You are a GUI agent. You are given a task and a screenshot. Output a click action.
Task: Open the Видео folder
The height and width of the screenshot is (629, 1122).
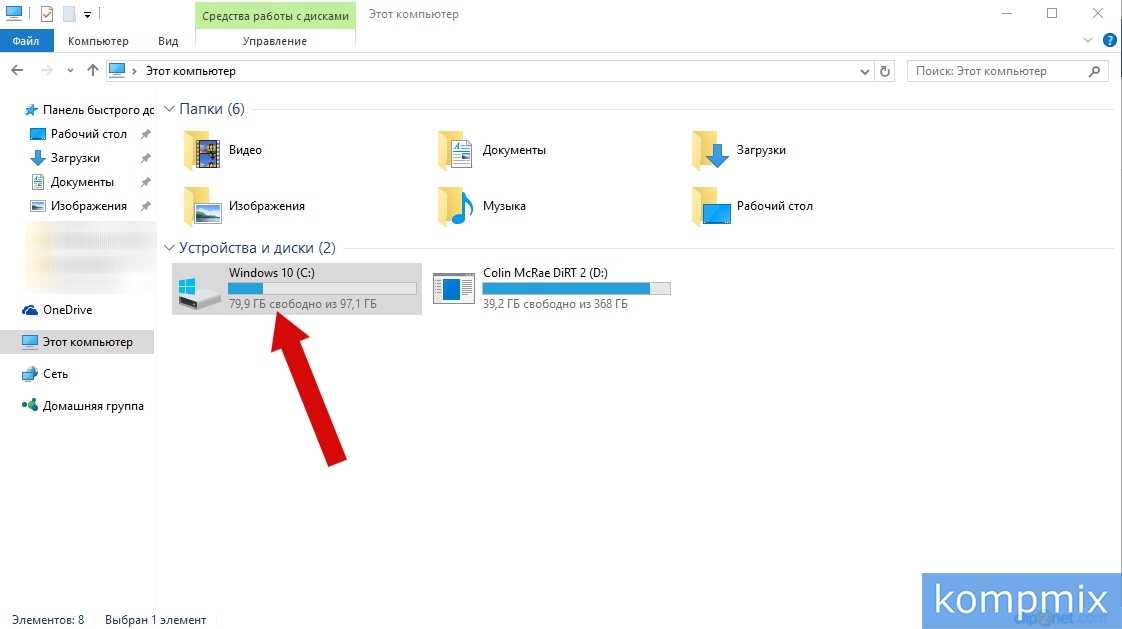(x=223, y=150)
